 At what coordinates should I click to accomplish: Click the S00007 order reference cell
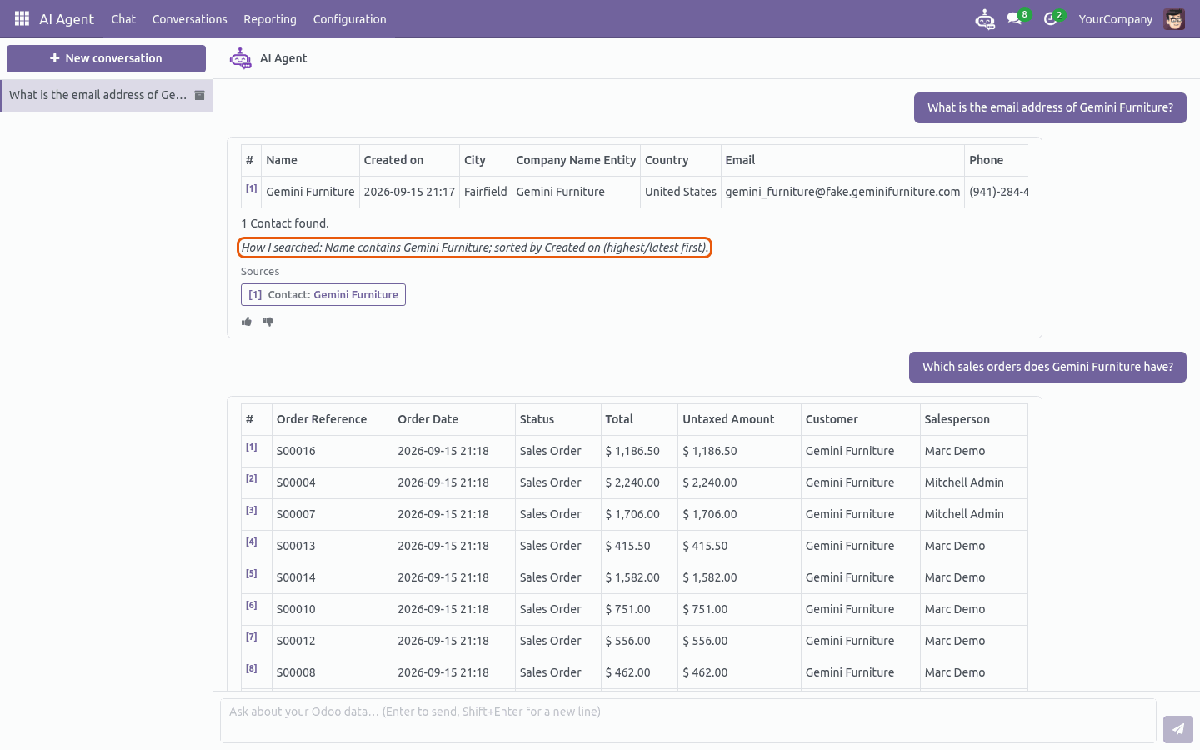(x=332, y=514)
